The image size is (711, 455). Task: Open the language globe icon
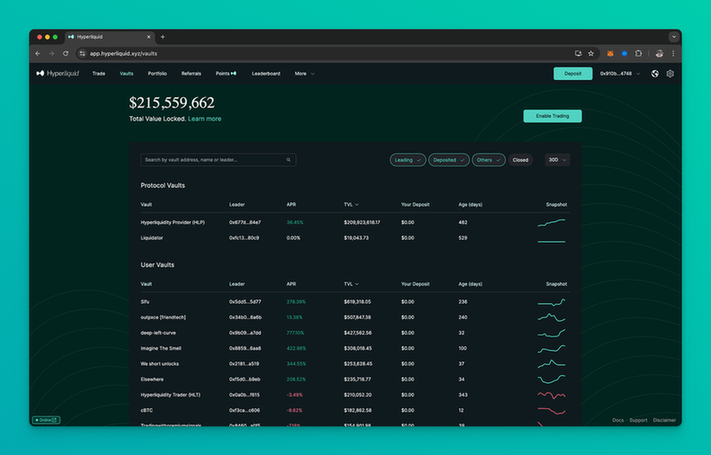click(655, 73)
